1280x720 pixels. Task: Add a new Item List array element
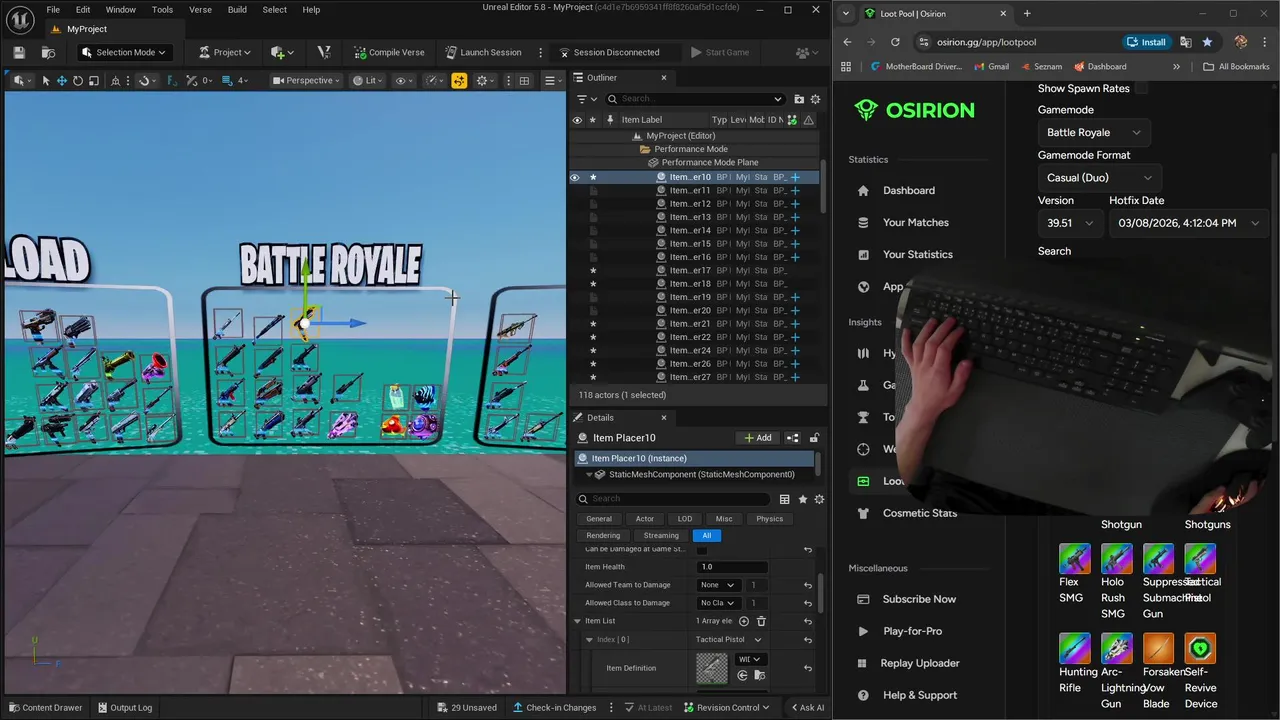743,621
